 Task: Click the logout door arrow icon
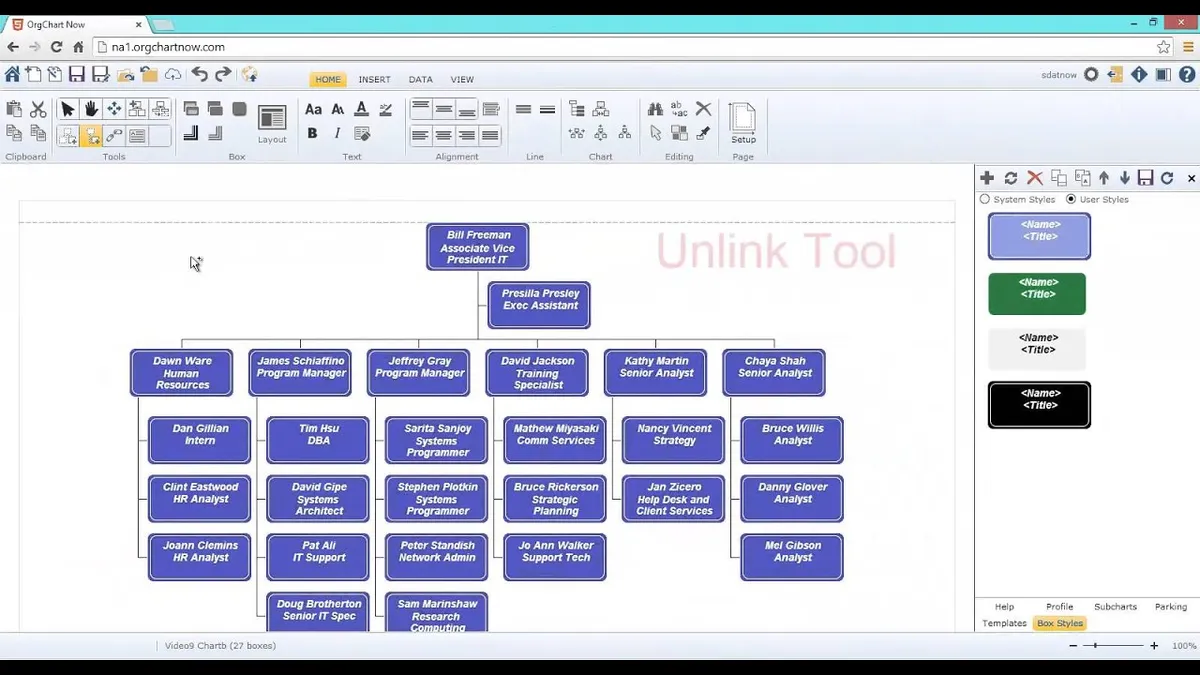pyautogui.click(x=1115, y=74)
